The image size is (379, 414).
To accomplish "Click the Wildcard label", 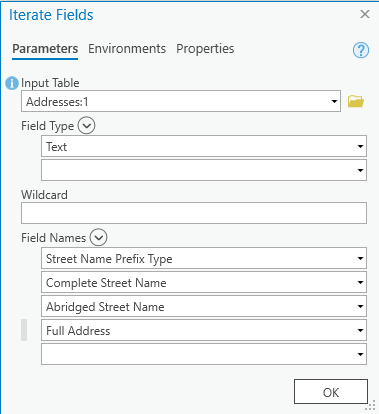I will [44, 195].
